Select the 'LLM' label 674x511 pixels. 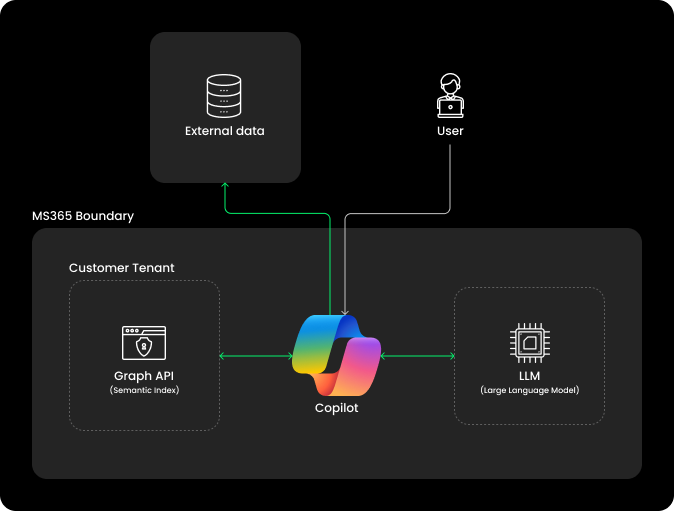click(530, 376)
